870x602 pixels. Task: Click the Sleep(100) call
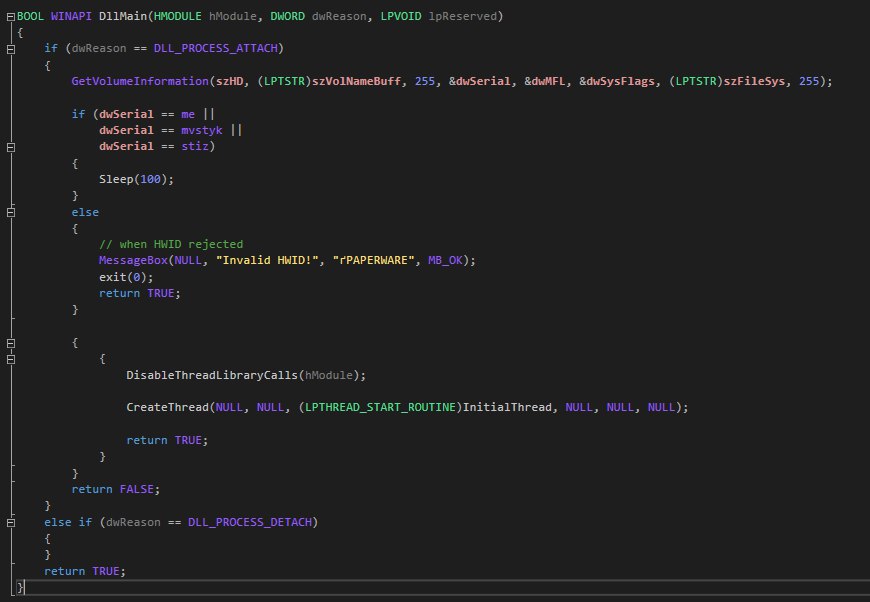coord(136,179)
